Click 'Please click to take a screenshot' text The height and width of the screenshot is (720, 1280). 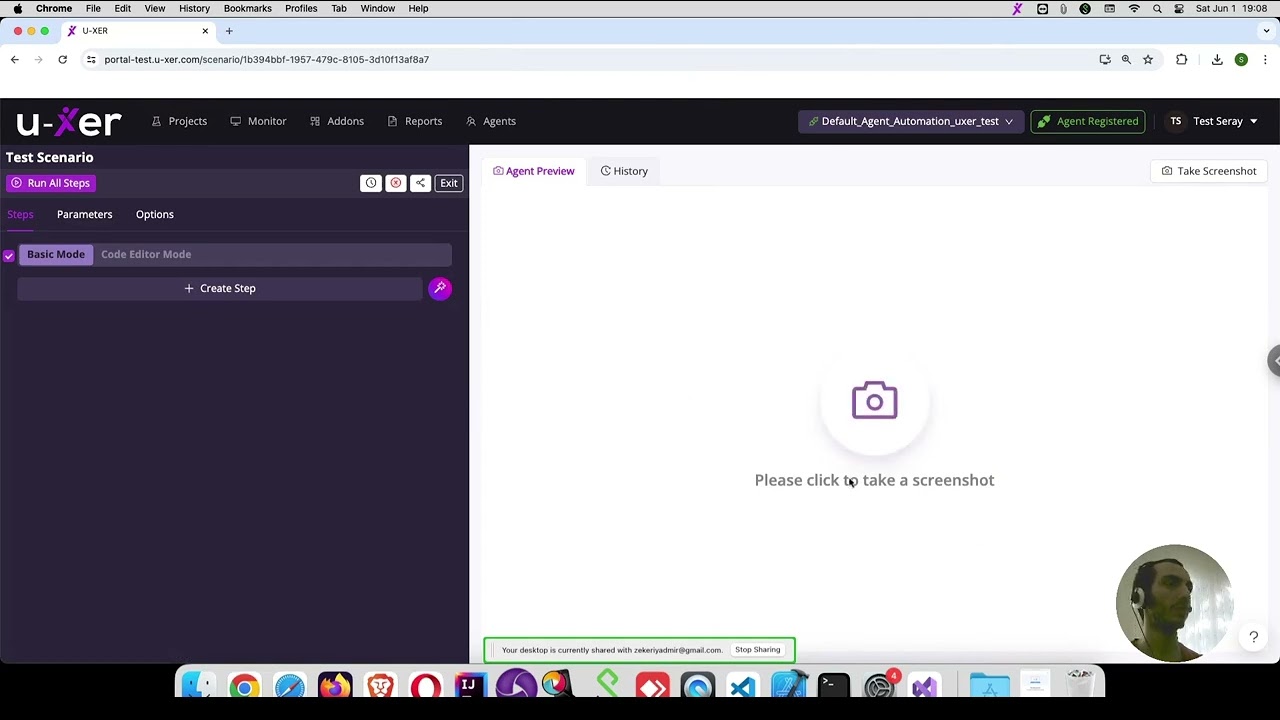pyautogui.click(x=874, y=480)
